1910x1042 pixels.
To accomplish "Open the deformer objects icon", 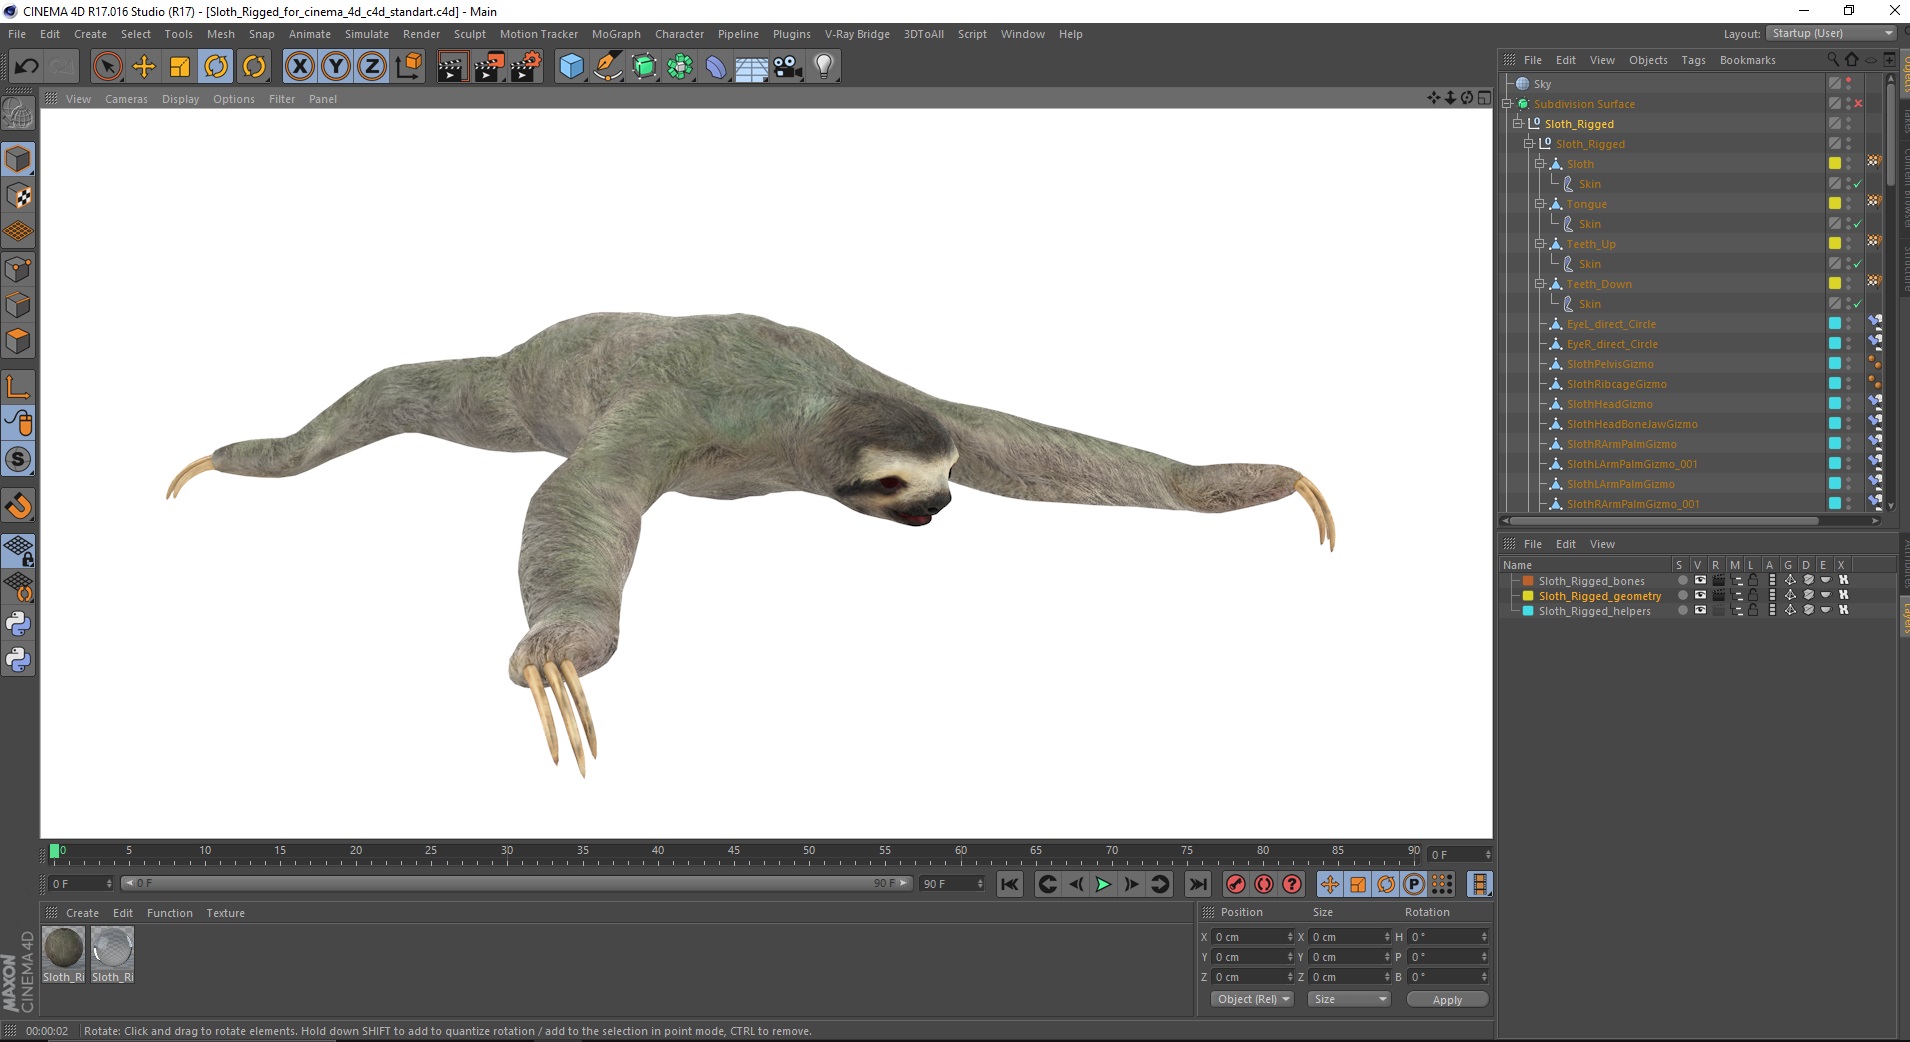I will click(x=716, y=67).
